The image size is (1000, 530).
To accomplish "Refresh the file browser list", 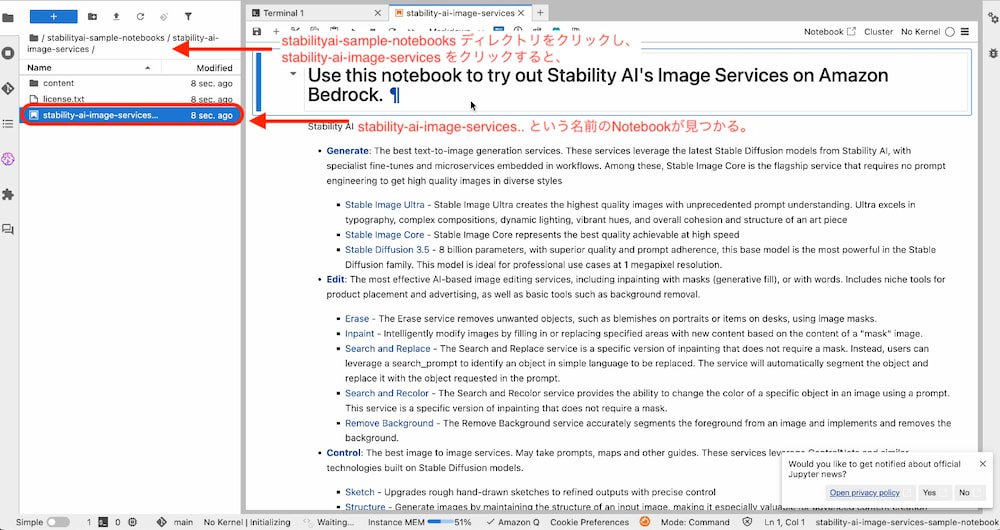I will [x=140, y=17].
